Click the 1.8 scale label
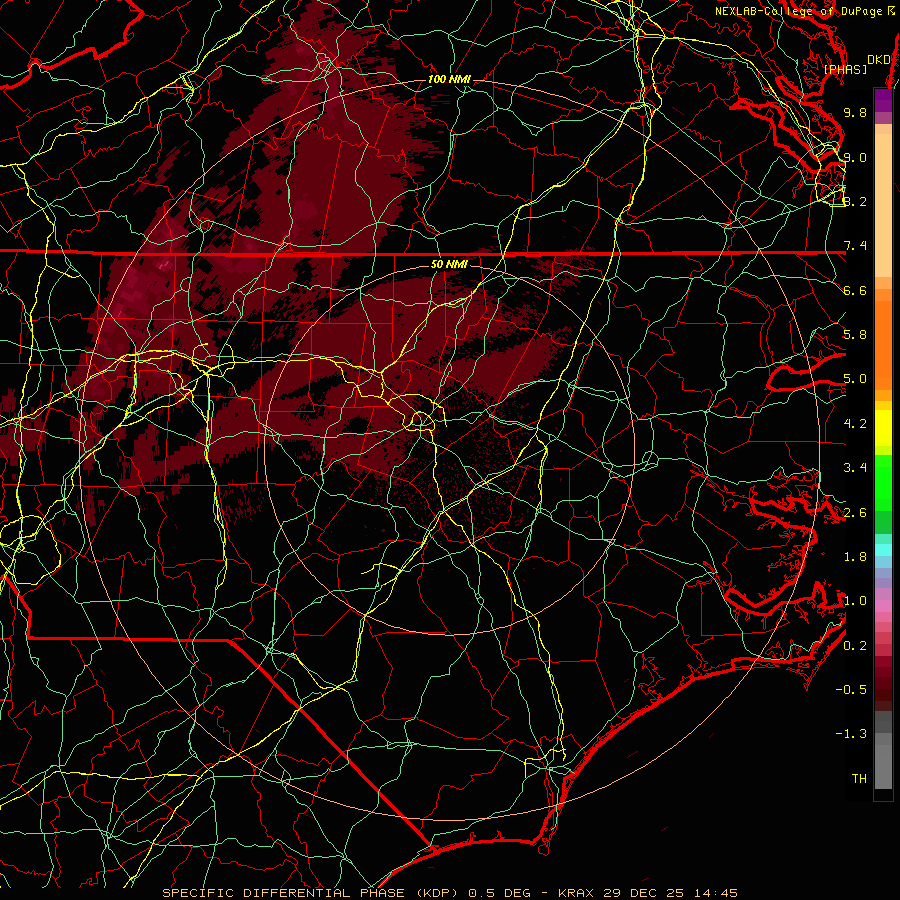This screenshot has width=900, height=900. 855,557
